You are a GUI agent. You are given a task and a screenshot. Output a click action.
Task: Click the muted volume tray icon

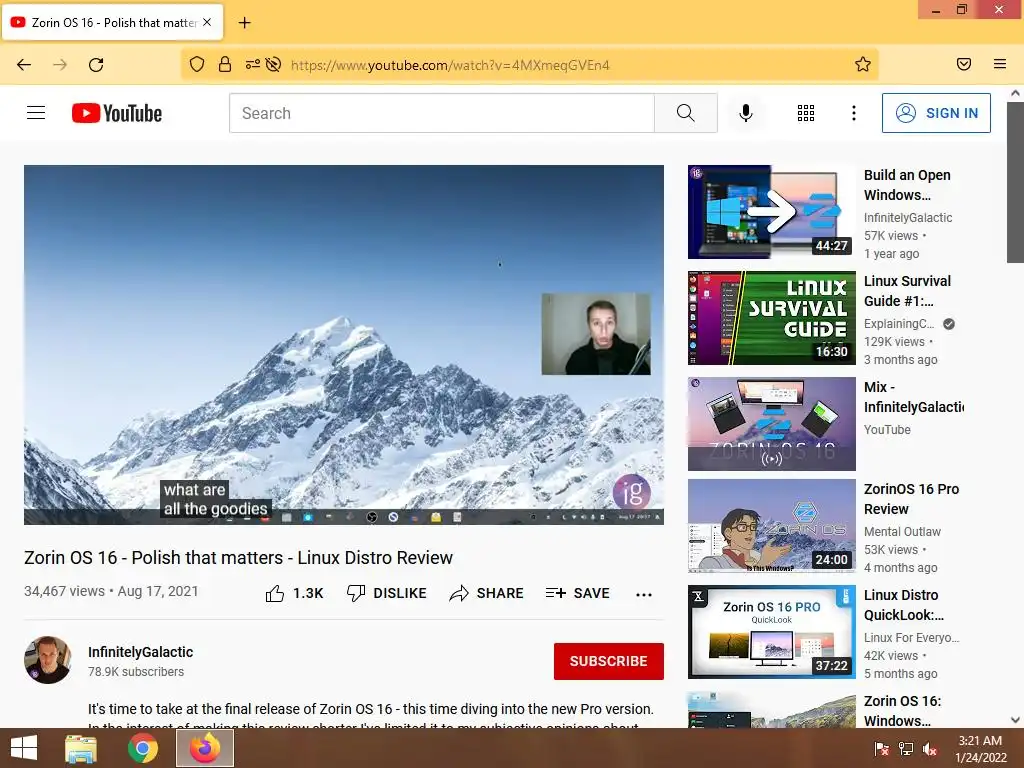930,748
